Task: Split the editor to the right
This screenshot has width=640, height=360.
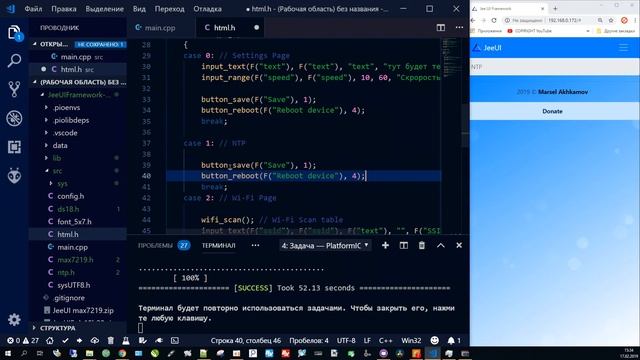Action: [x=441, y=27]
